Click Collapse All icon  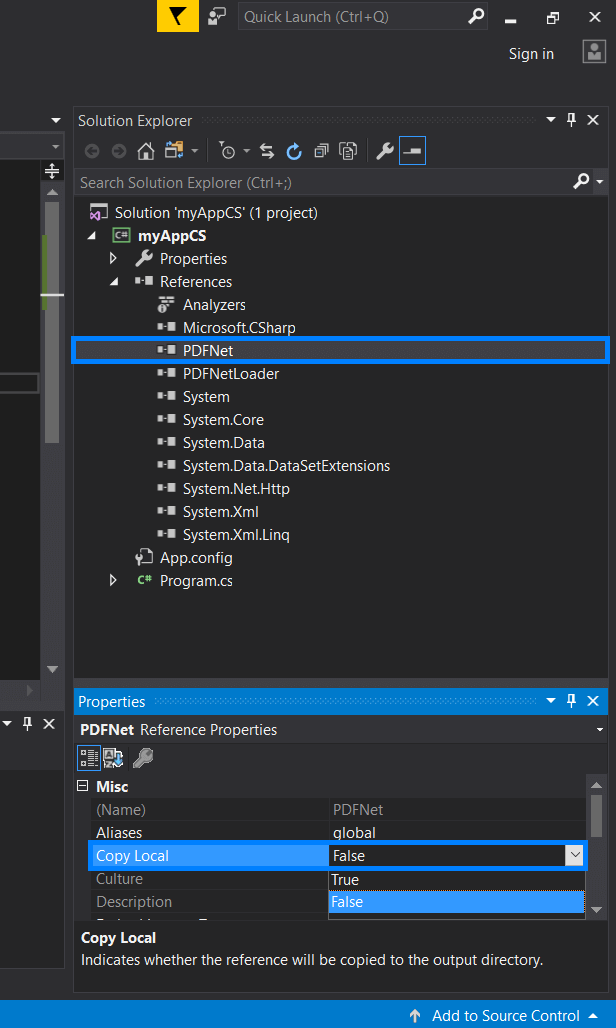320,151
